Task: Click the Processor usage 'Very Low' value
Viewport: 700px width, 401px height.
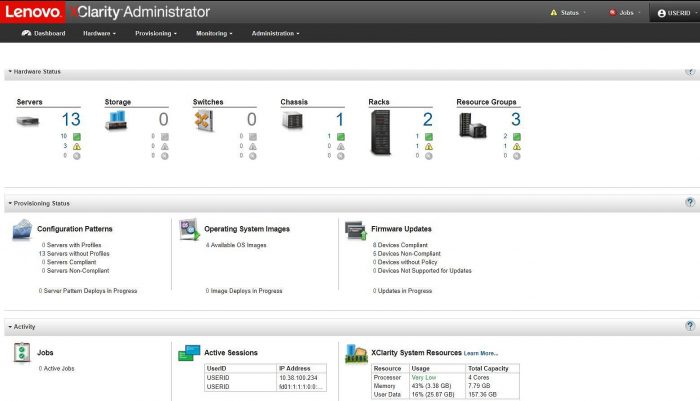Action: click(424, 378)
